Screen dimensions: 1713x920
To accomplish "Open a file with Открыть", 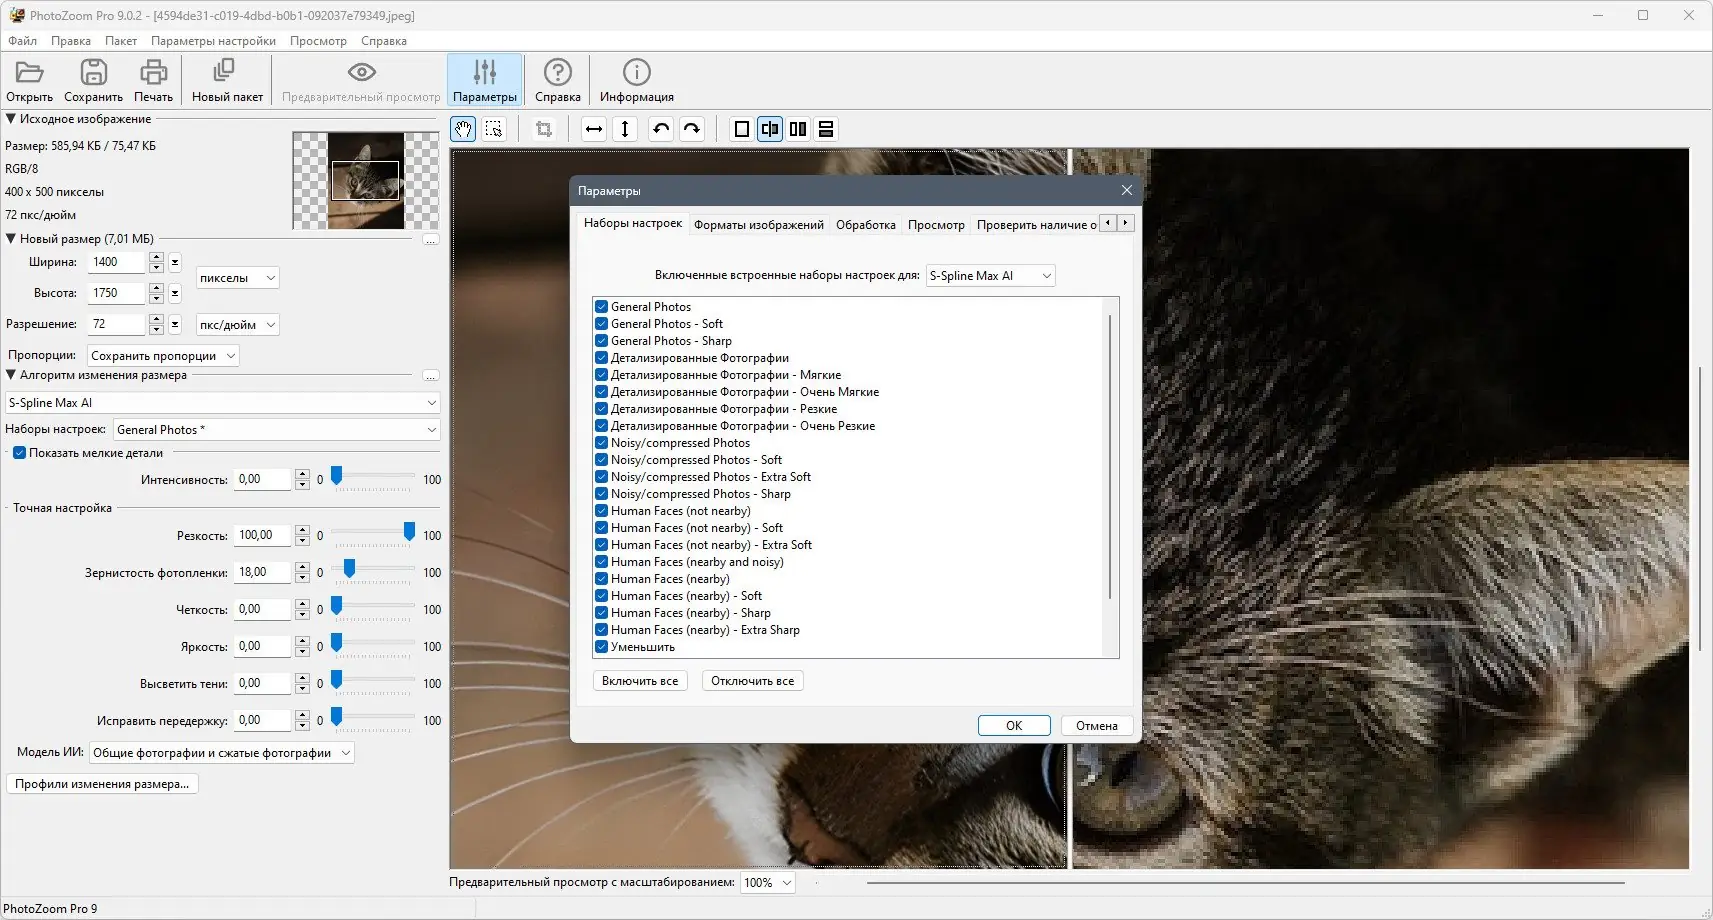I will pos(29,79).
